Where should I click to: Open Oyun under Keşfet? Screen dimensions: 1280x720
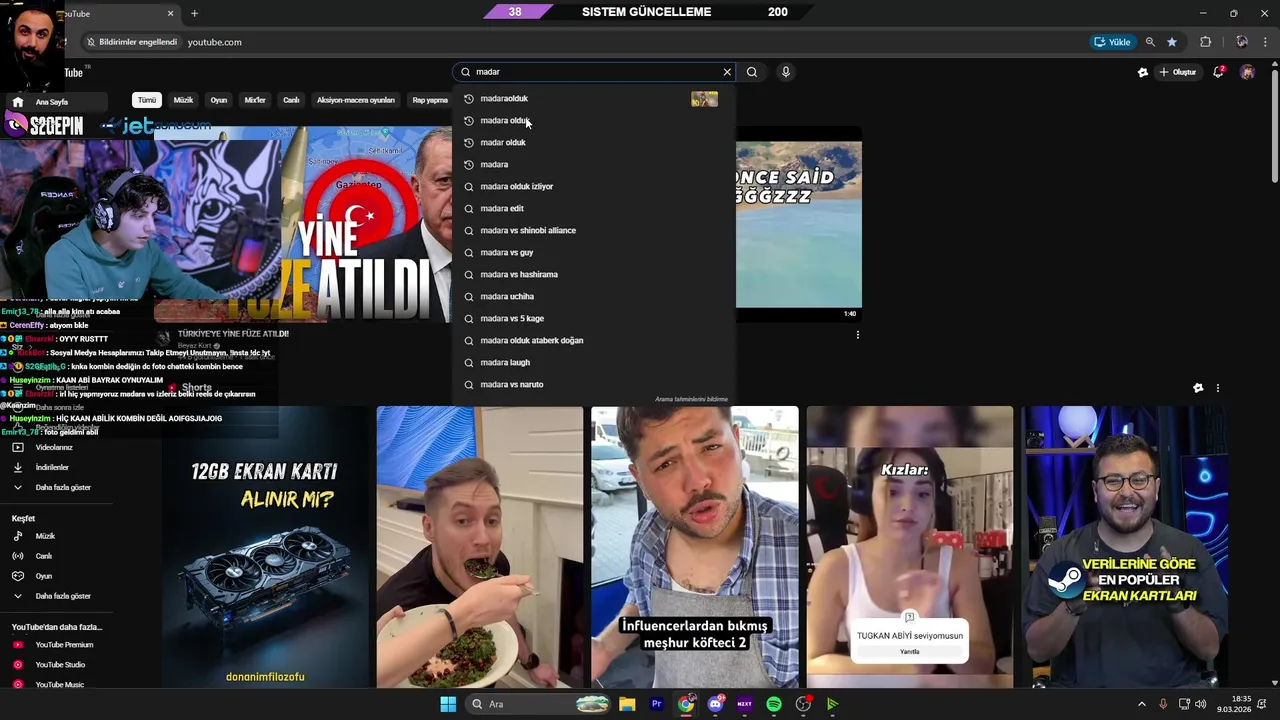click(44, 576)
